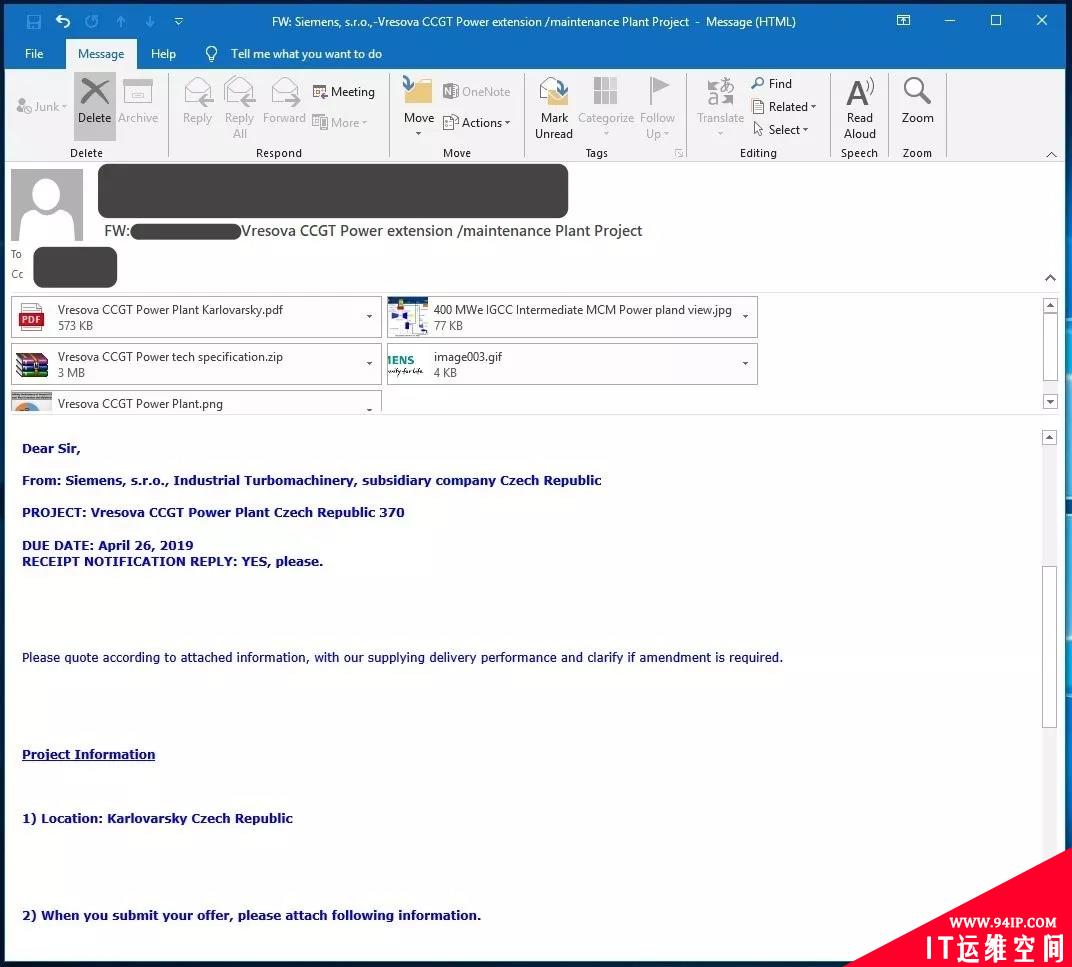Click the attachment list scrollbar thumb
This screenshot has height=967, width=1072.
(x=1050, y=347)
